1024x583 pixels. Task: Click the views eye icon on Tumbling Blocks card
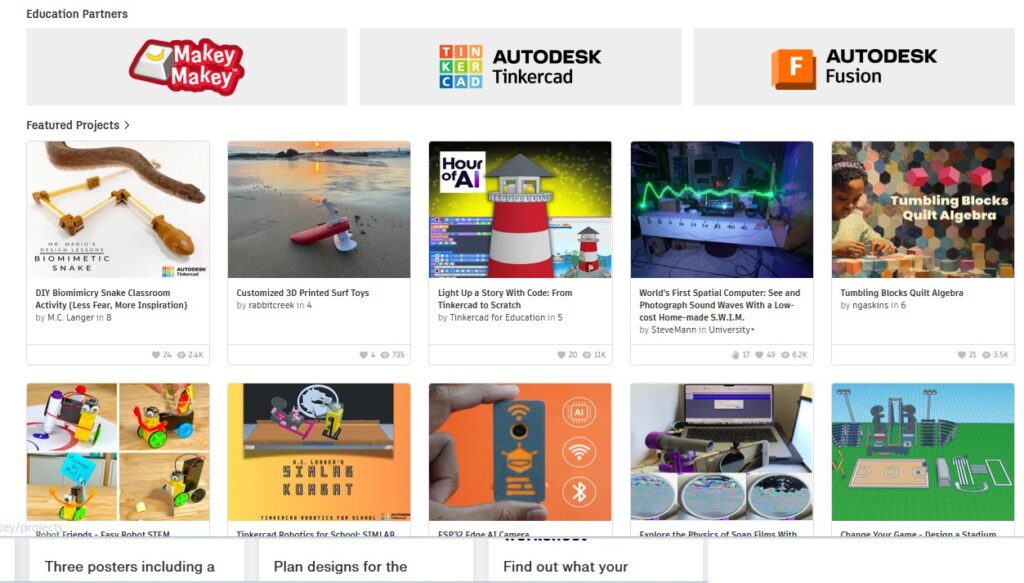click(986, 355)
